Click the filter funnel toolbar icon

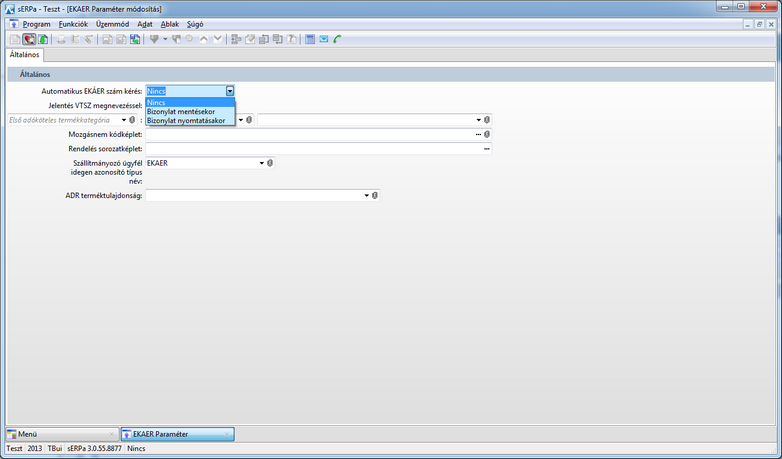pyautogui.click(x=154, y=39)
